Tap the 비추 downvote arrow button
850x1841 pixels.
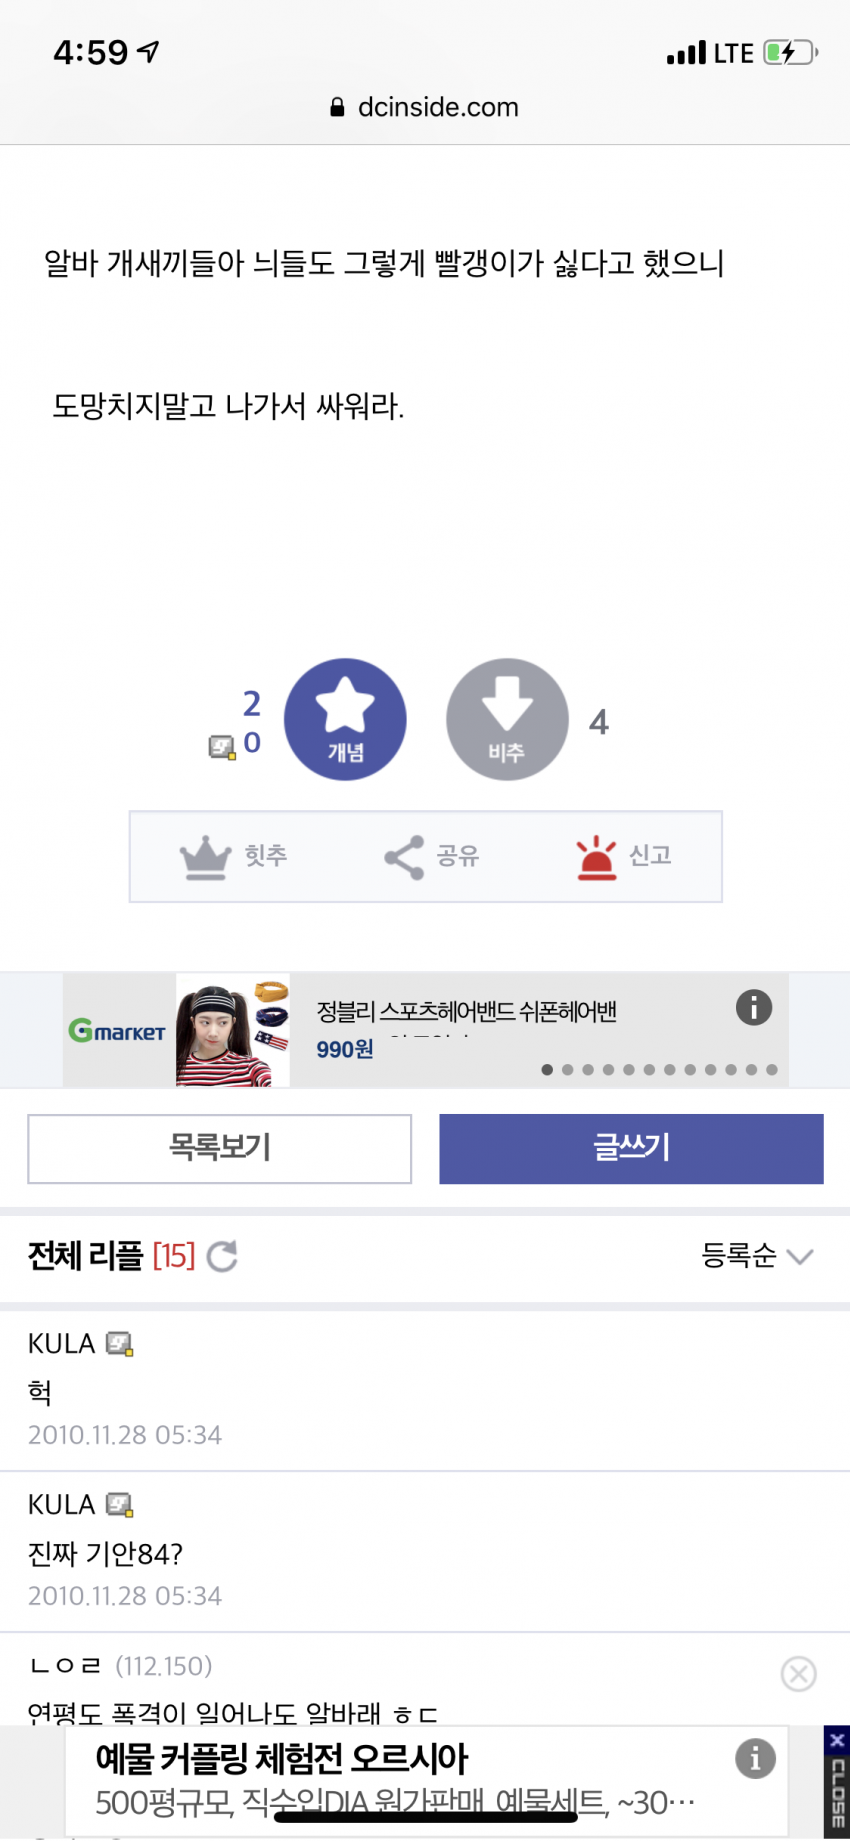tap(507, 719)
